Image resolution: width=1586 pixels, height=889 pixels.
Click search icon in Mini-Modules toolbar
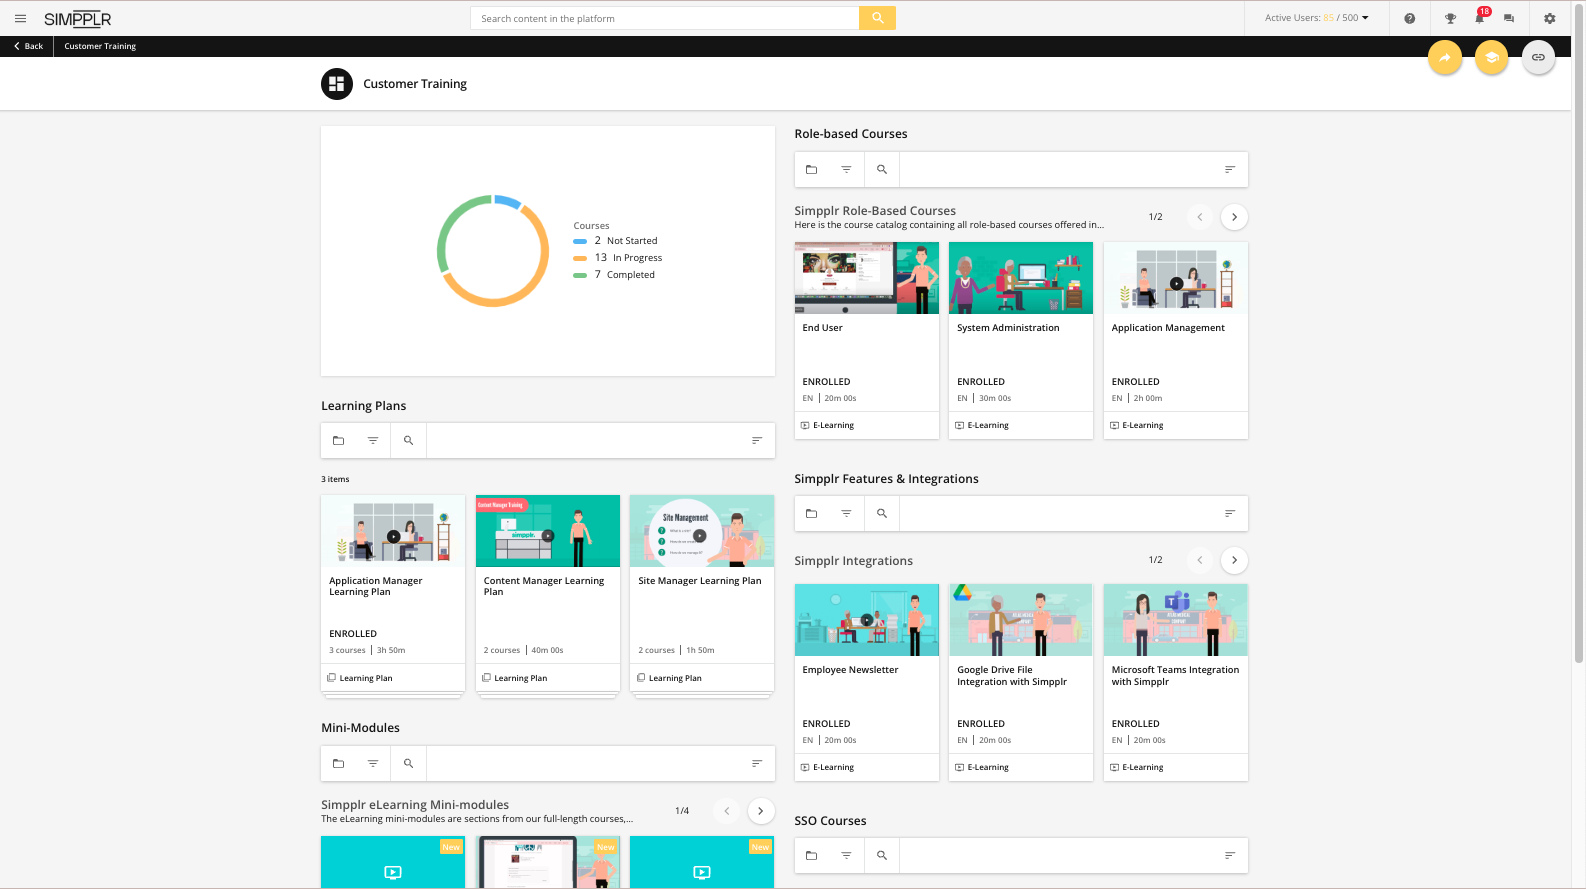(408, 763)
